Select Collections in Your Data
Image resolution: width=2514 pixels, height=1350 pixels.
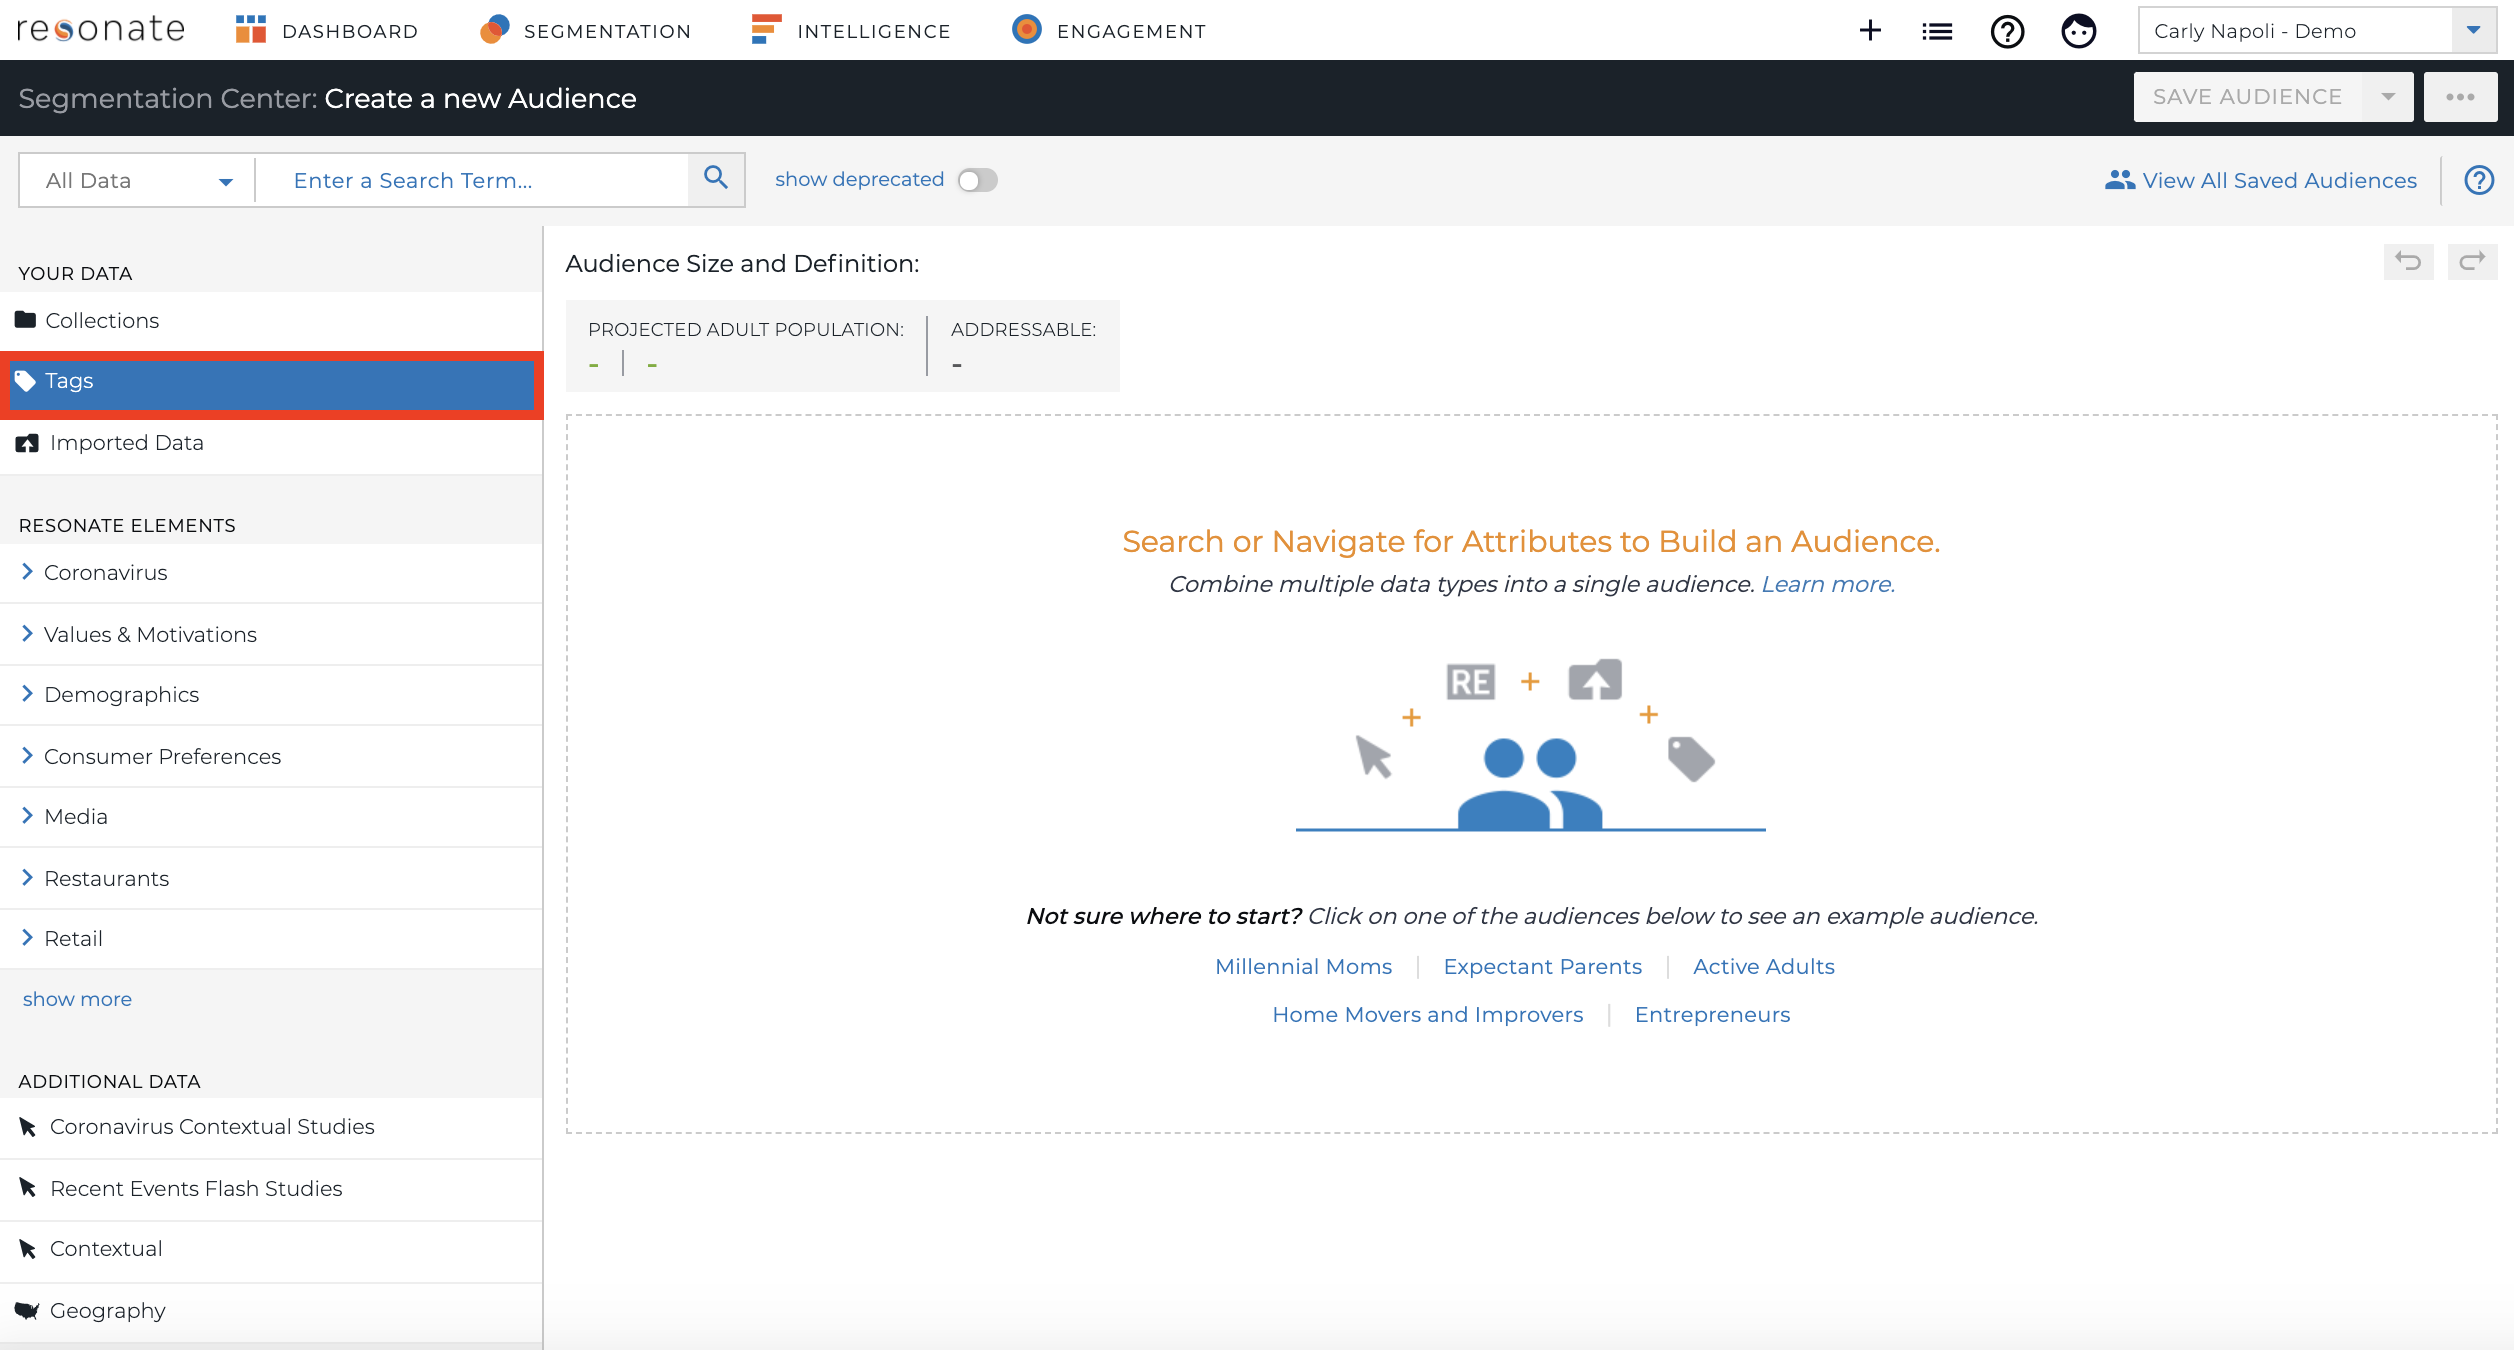coord(271,320)
